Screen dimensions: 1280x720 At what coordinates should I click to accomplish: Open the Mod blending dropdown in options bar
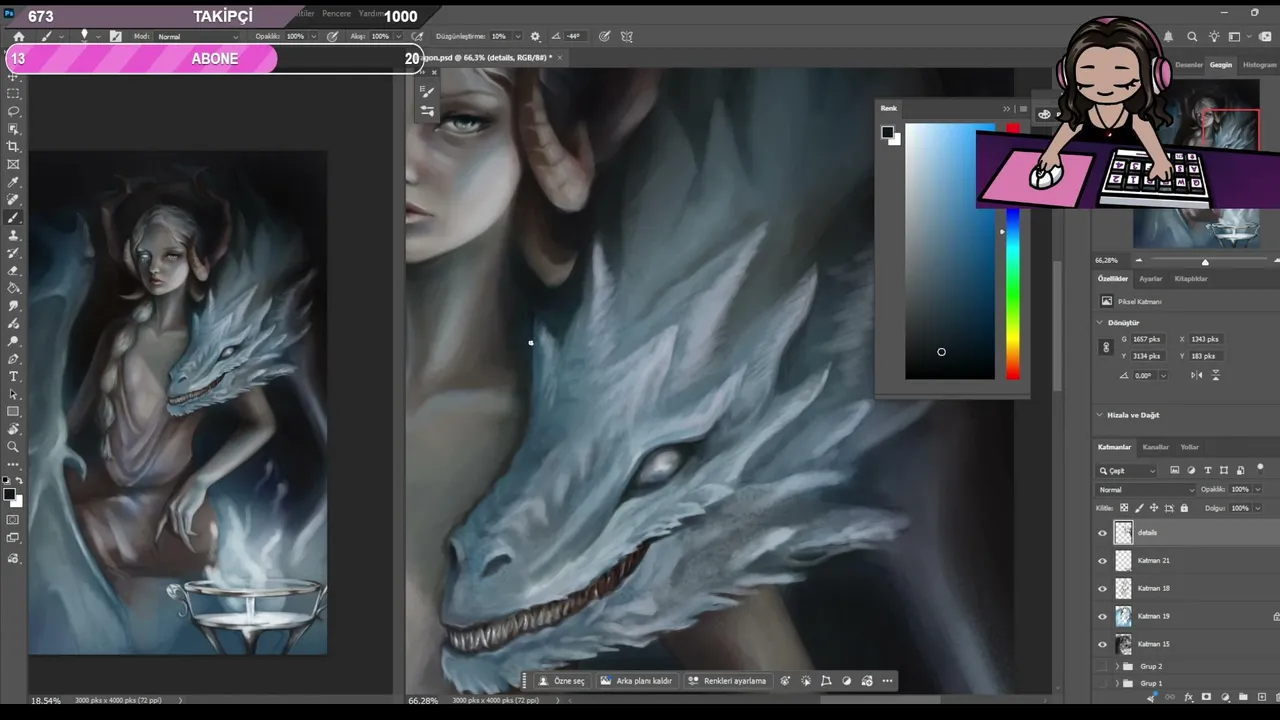click(199, 37)
